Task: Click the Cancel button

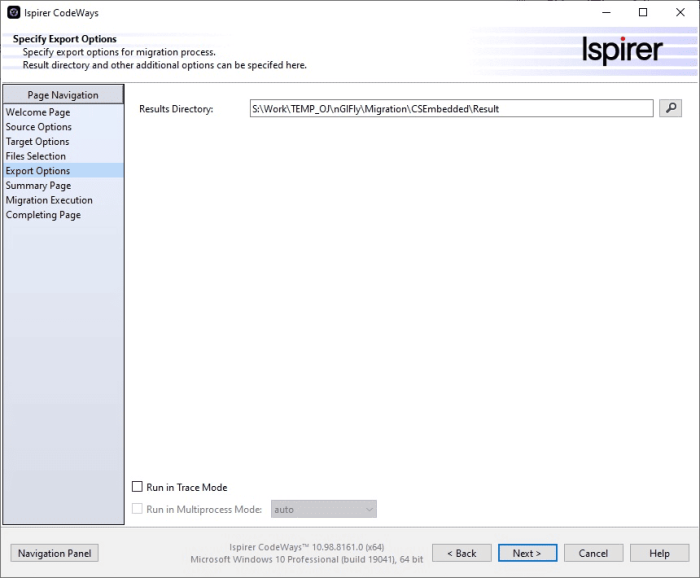Action: pos(593,553)
